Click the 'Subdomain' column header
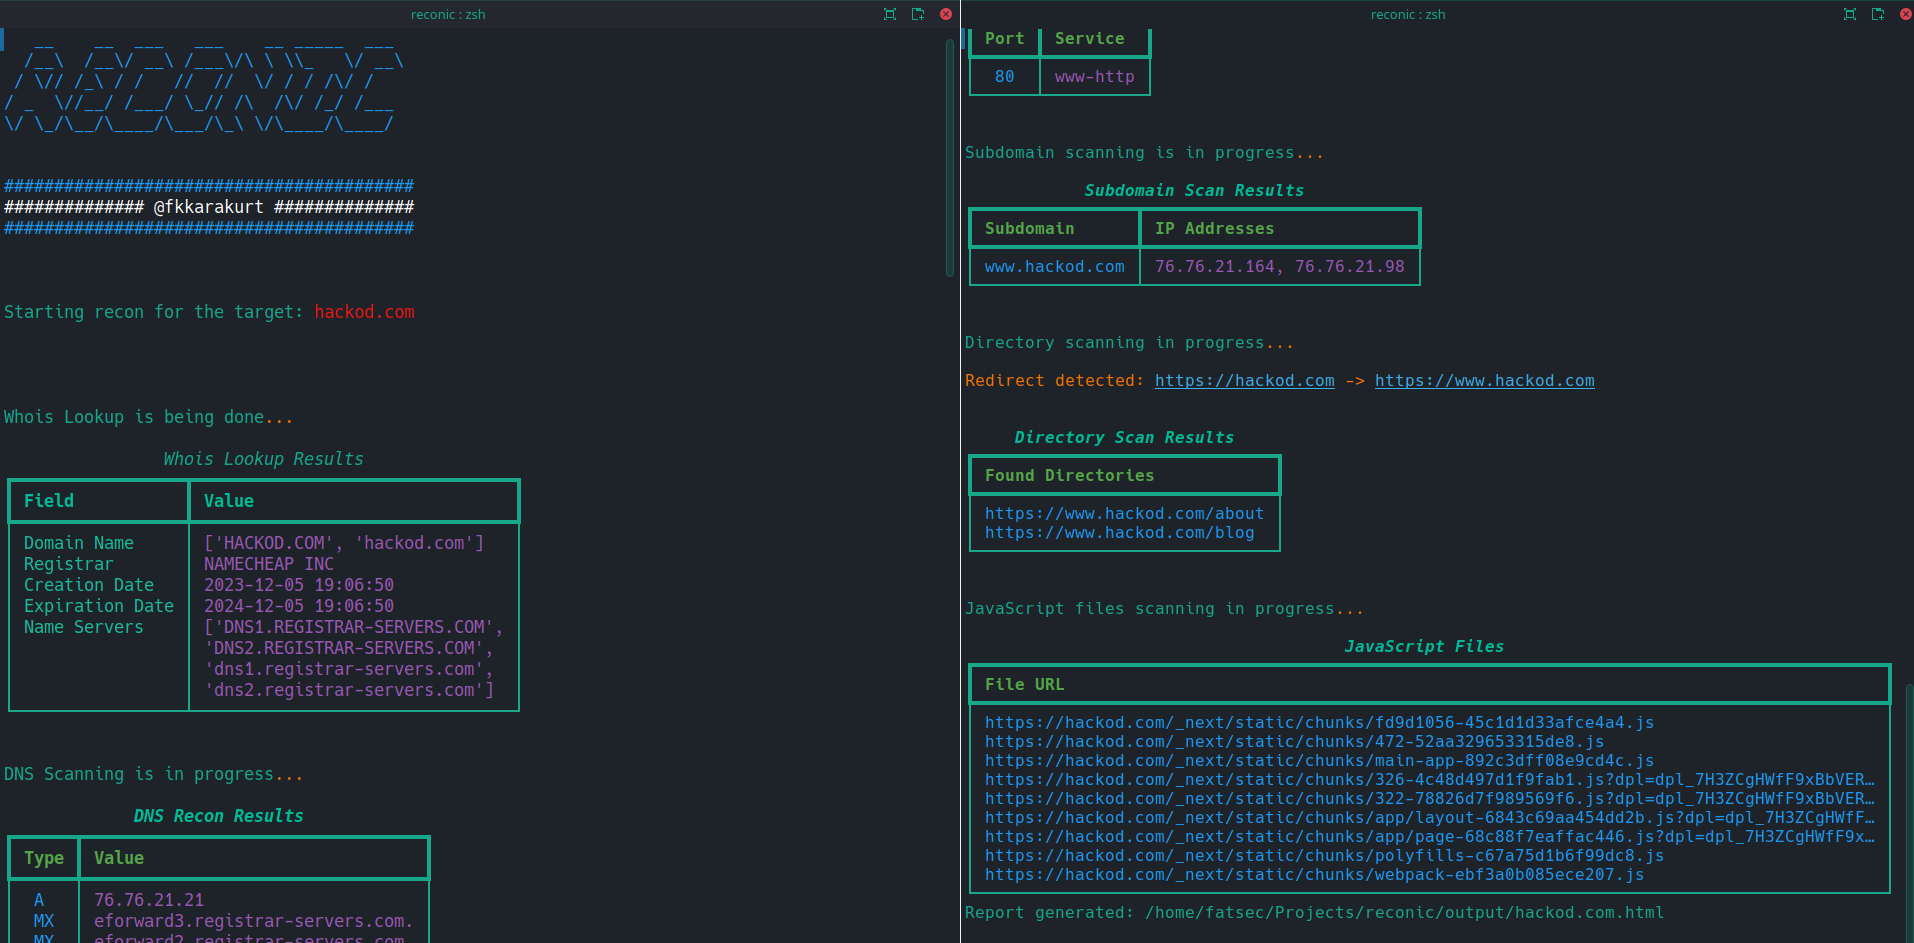1914x943 pixels. (x=1030, y=229)
